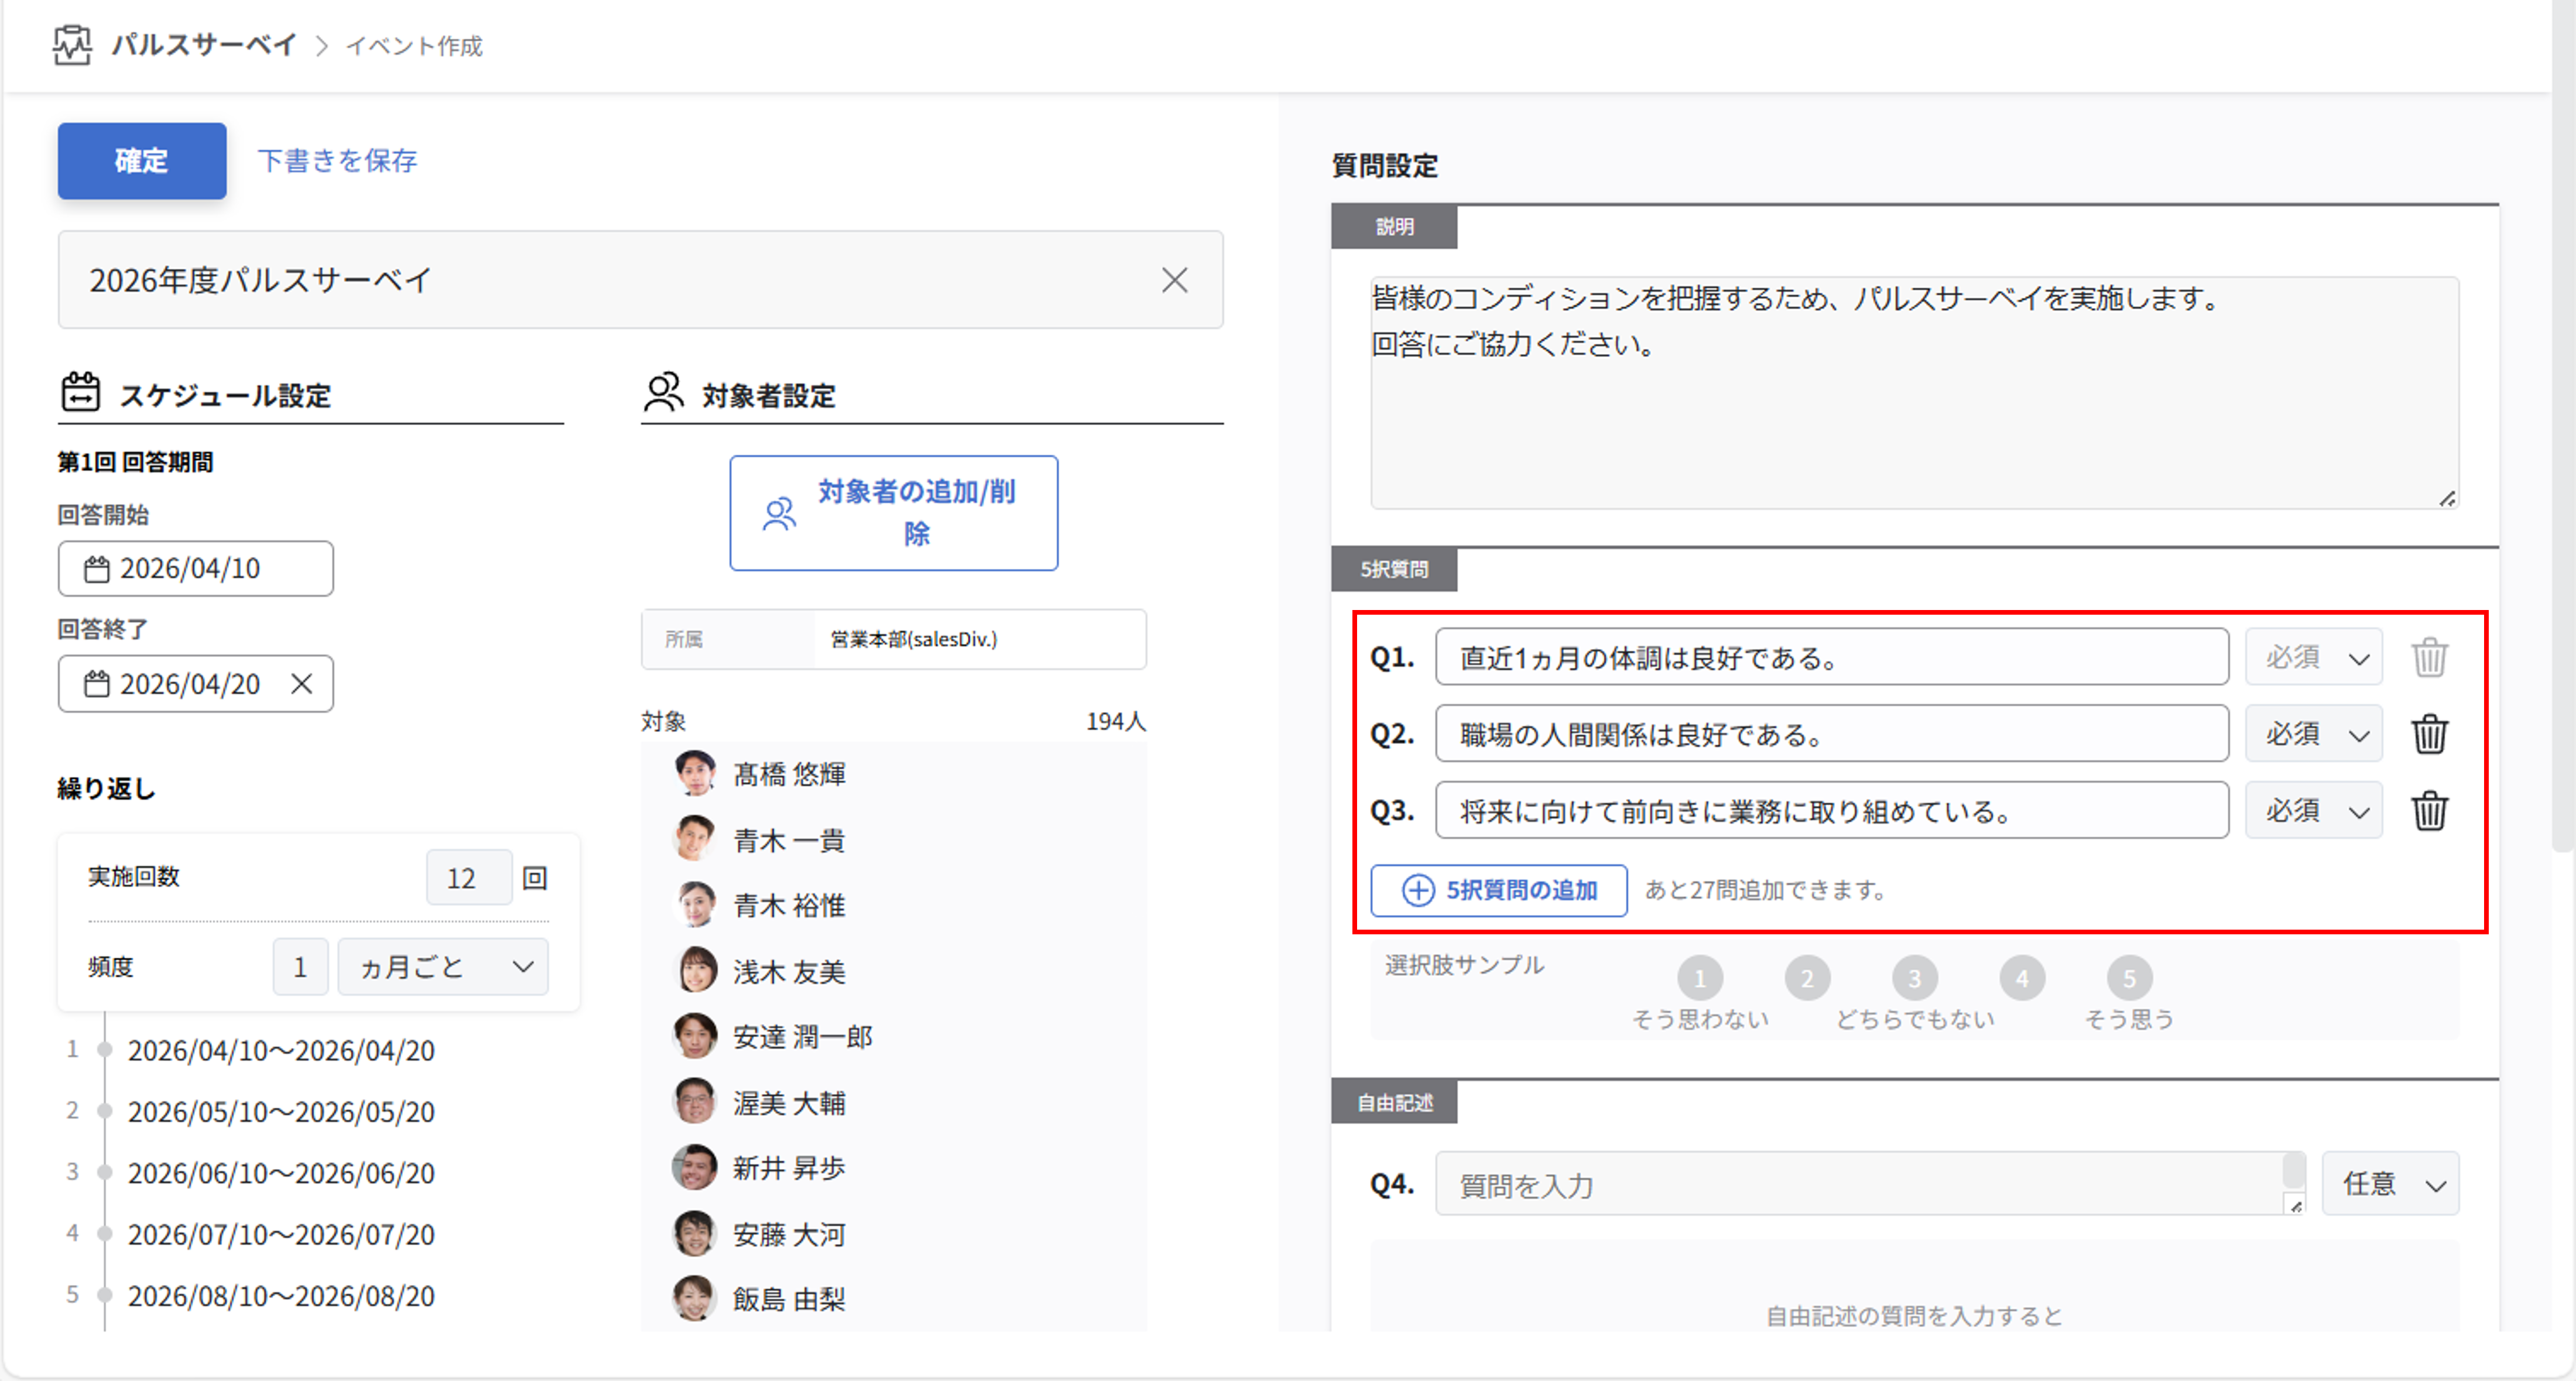Open 対象者の追加/削除 dialog

point(893,513)
